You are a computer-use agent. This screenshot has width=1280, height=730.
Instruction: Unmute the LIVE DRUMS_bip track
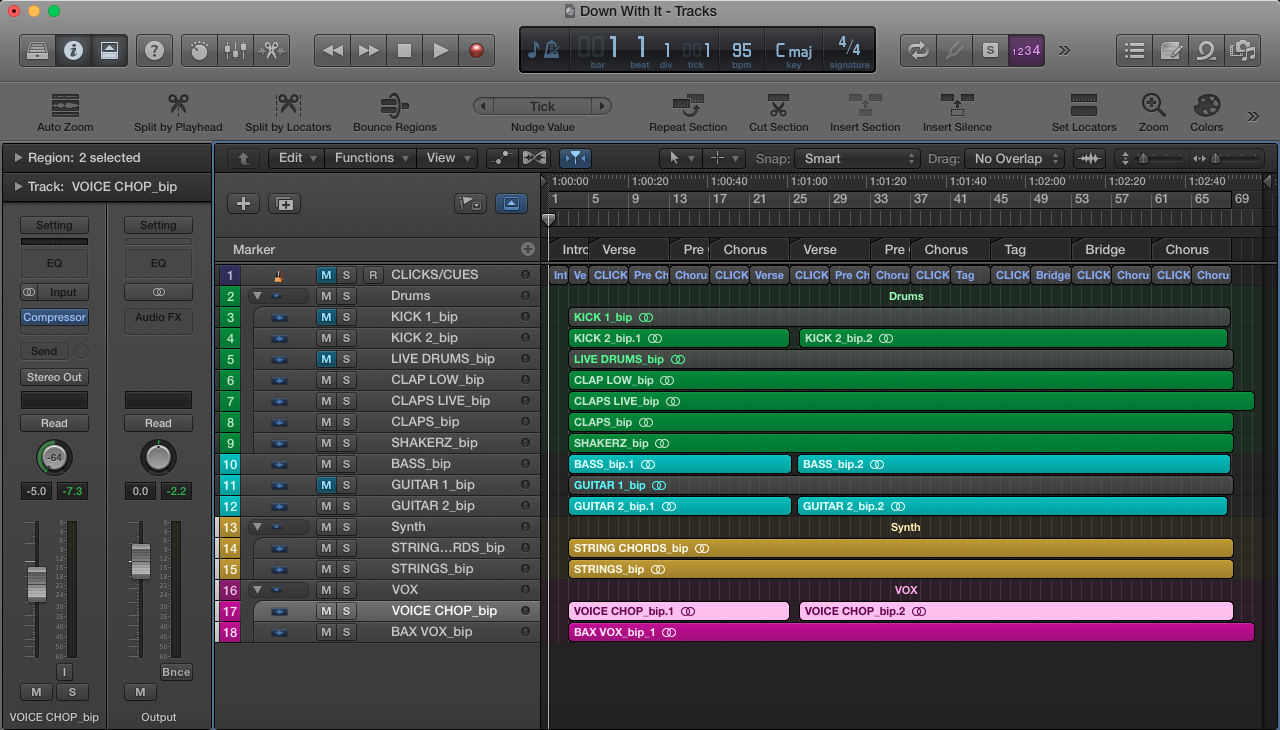pyautogui.click(x=326, y=359)
